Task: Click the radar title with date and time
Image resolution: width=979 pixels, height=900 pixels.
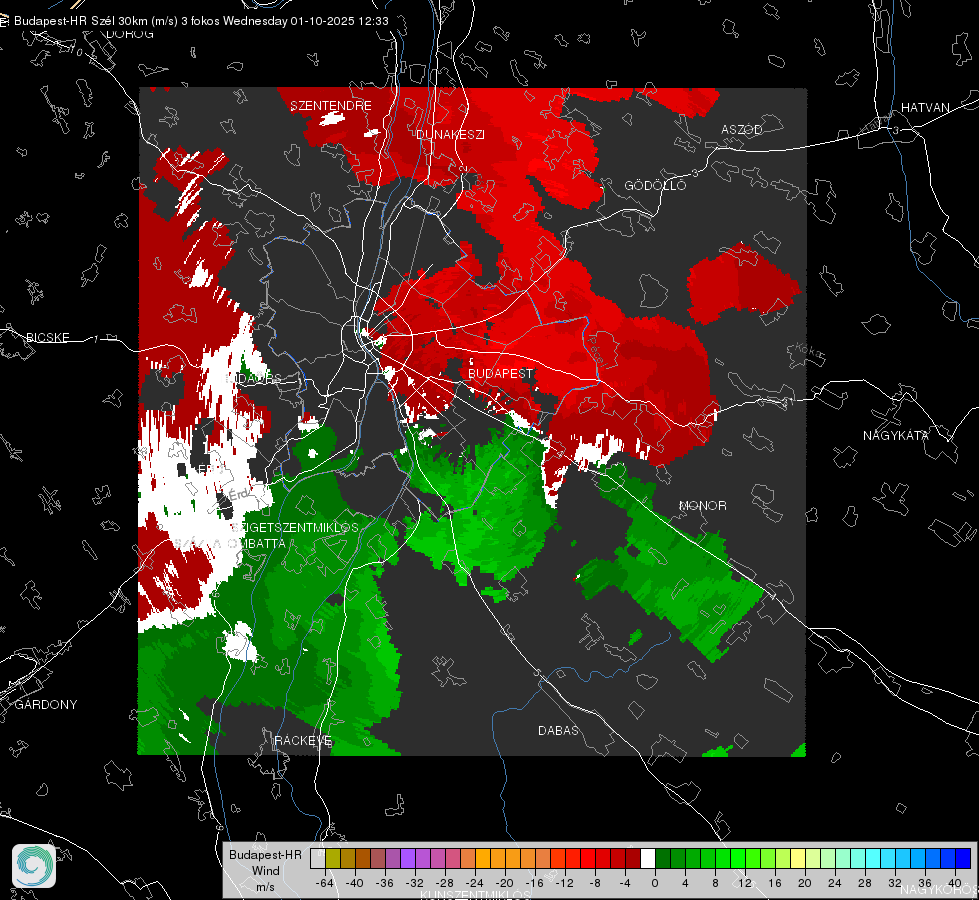Action: pyautogui.click(x=201, y=21)
